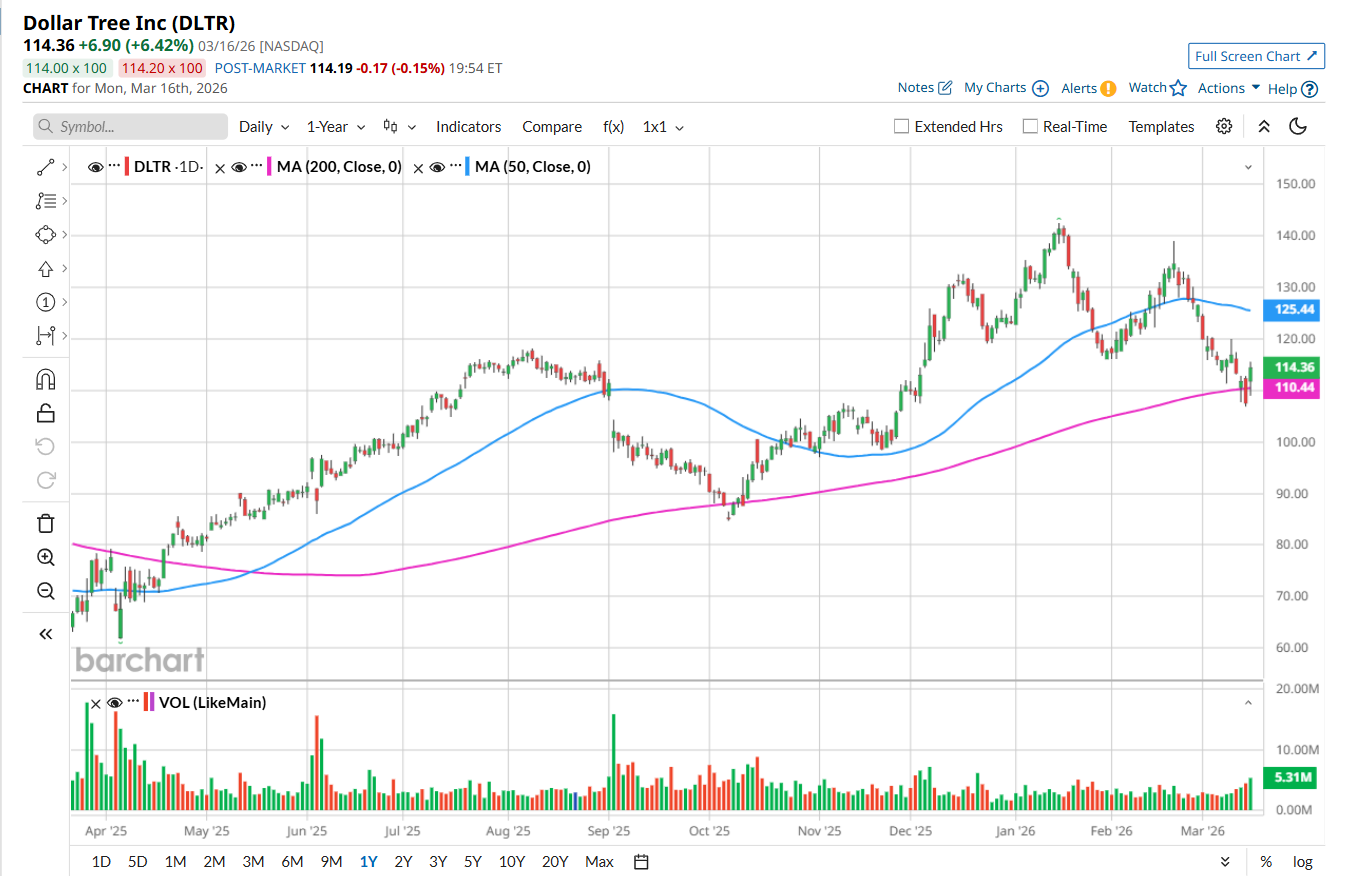Hide the MA 200 indicator eye
Viewport: 1345px width, 876px height.
[238, 167]
